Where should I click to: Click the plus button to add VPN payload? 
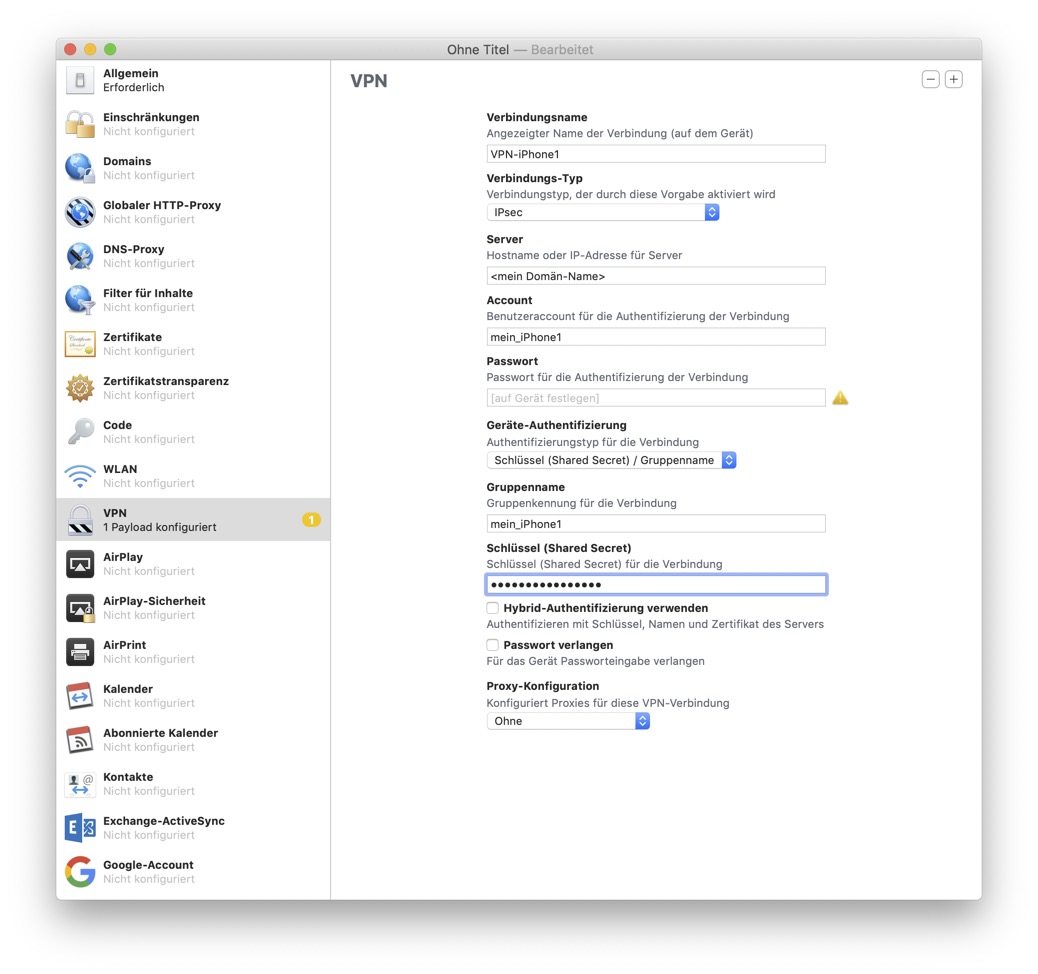click(x=952, y=79)
